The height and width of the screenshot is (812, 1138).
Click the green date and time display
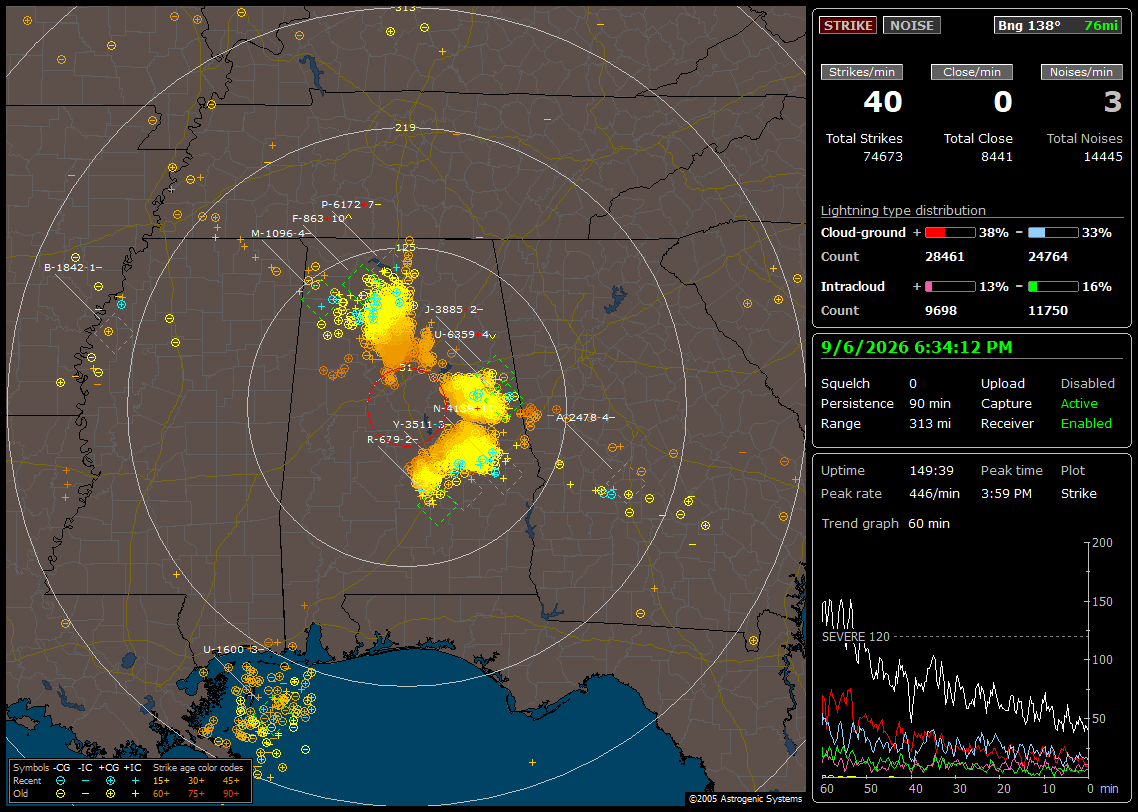pyautogui.click(x=916, y=348)
